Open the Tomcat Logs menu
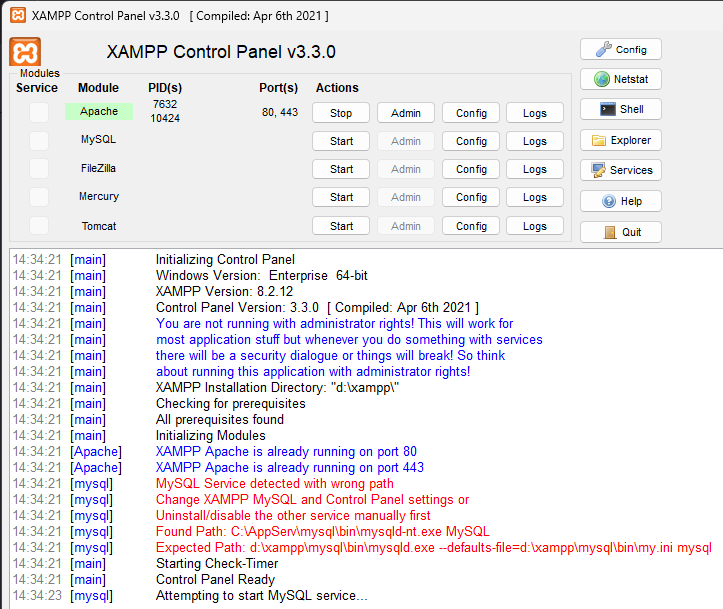This screenshot has width=723, height=609. tap(535, 226)
